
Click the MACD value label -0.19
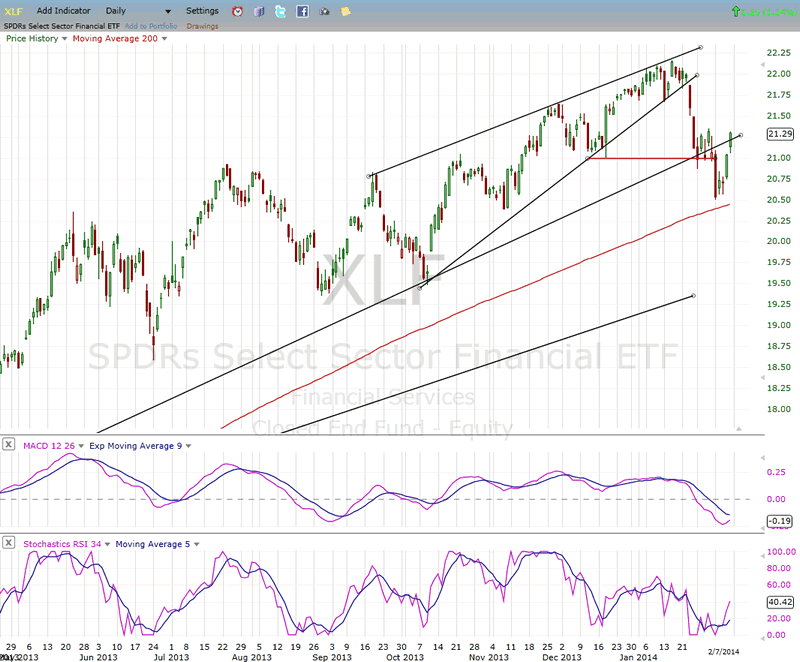[x=780, y=521]
